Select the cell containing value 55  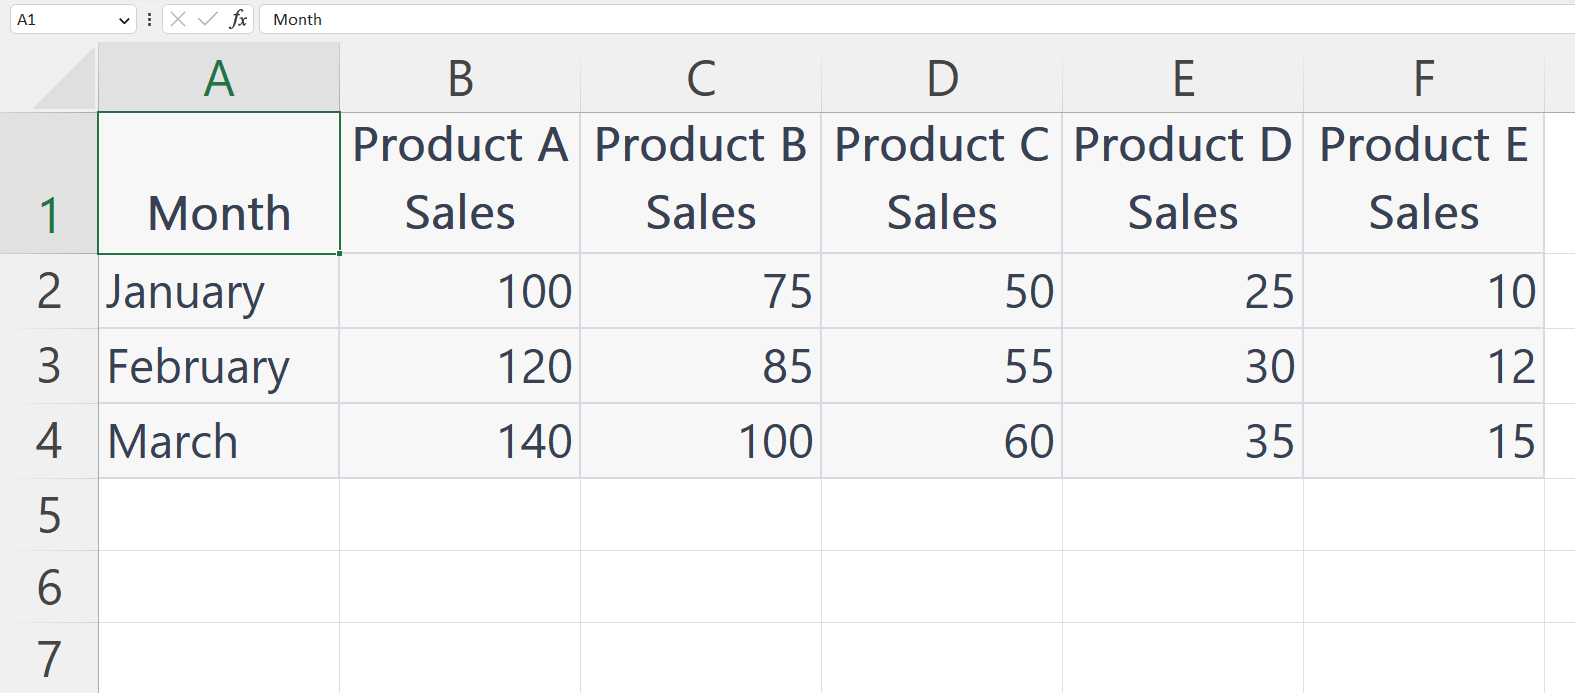pos(941,366)
